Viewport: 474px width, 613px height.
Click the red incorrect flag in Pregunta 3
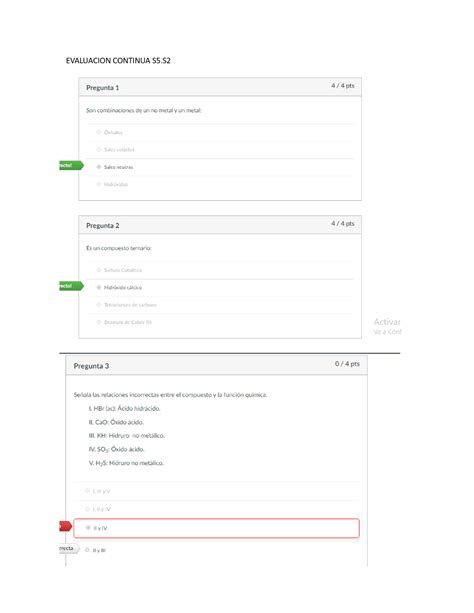click(x=66, y=526)
